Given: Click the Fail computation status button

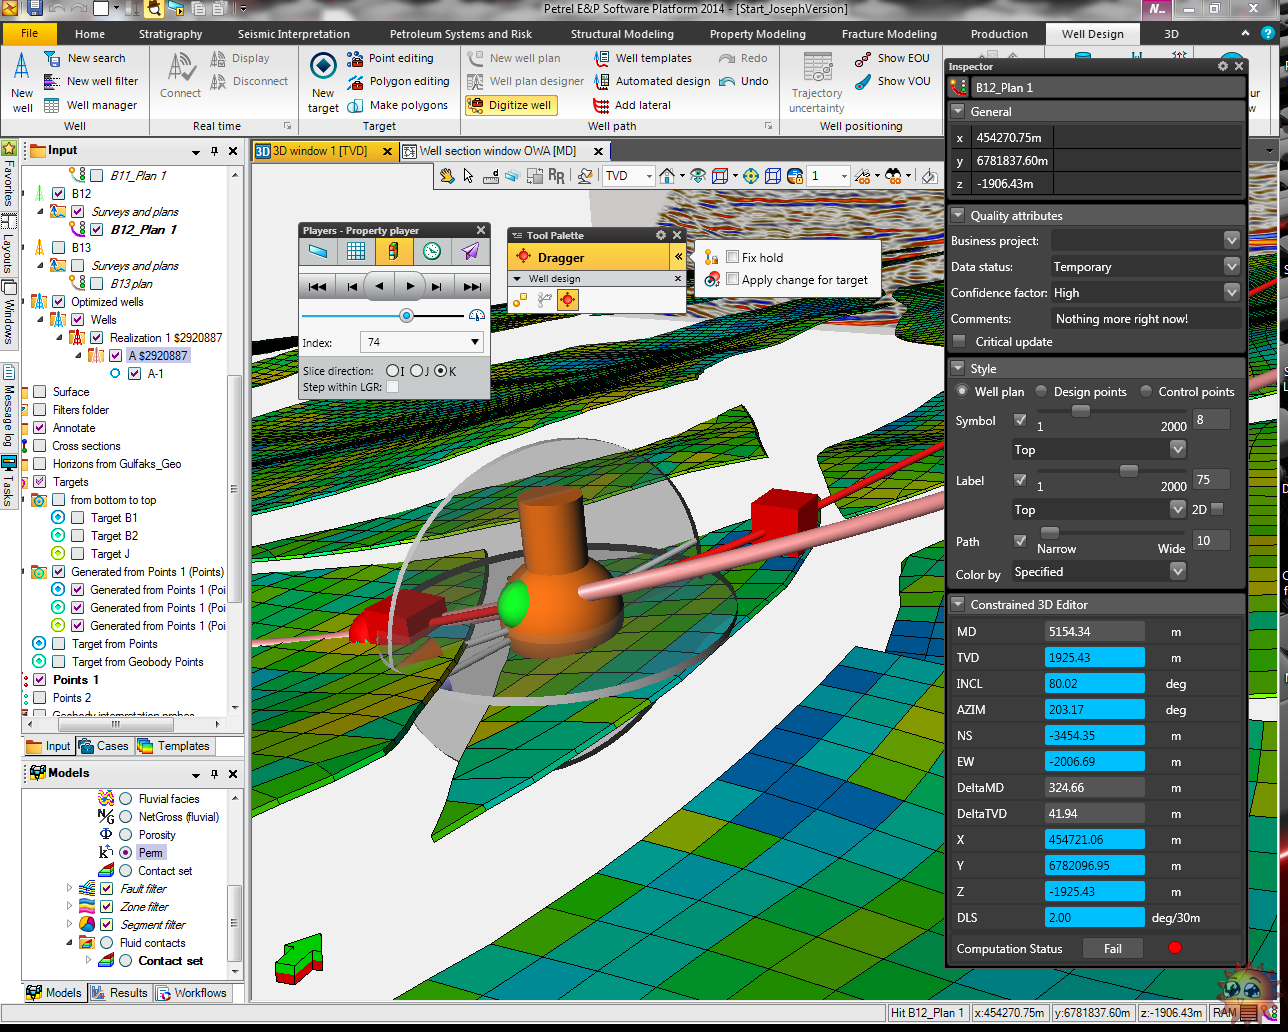Looking at the screenshot, I should pos(1112,949).
